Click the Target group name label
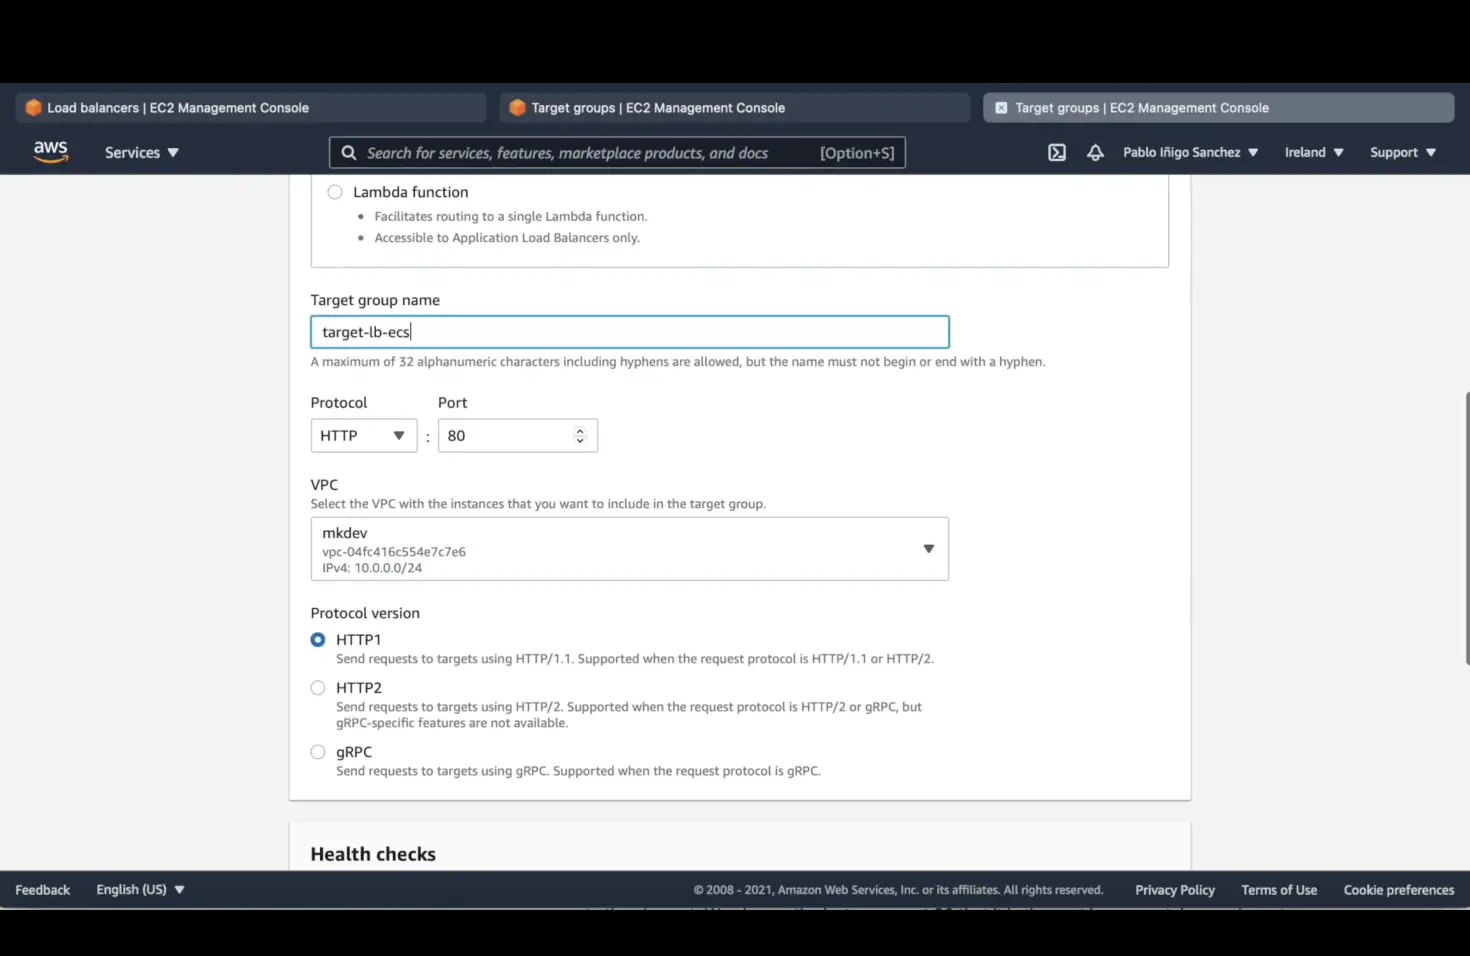The width and height of the screenshot is (1470, 956). click(x=375, y=300)
